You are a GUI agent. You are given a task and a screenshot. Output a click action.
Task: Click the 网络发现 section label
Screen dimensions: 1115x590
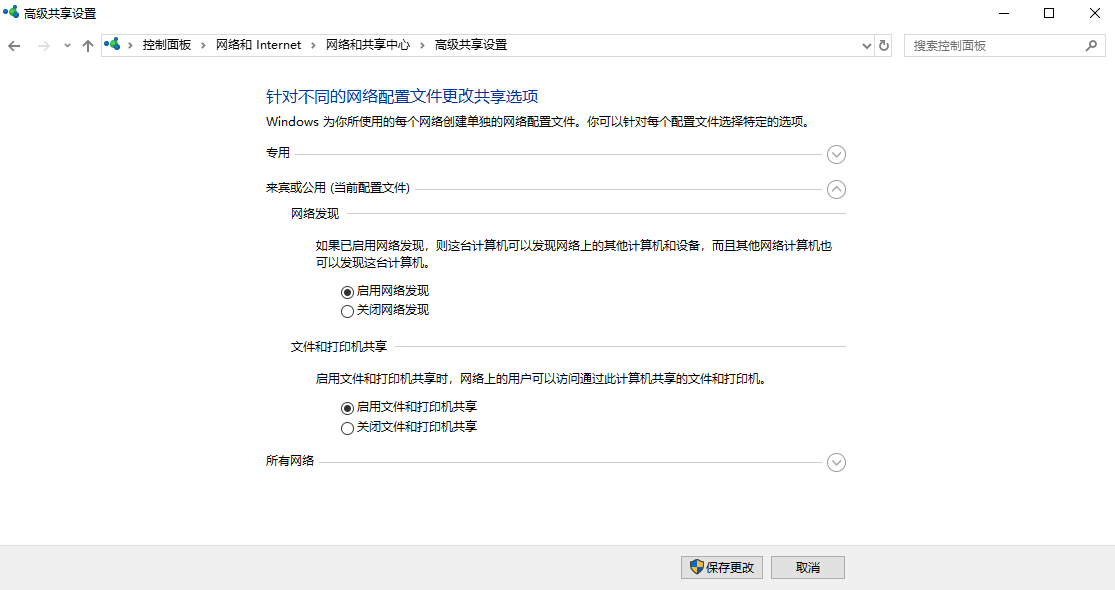(x=315, y=213)
